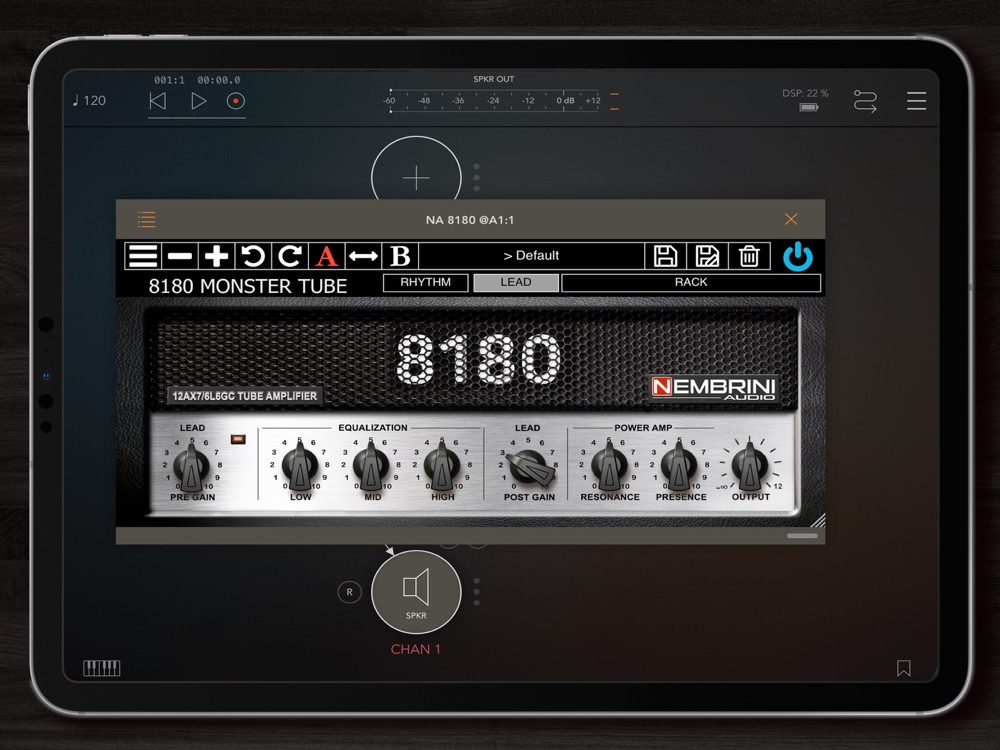
Task: Toggle the blue power bypass button
Action: [x=798, y=257]
